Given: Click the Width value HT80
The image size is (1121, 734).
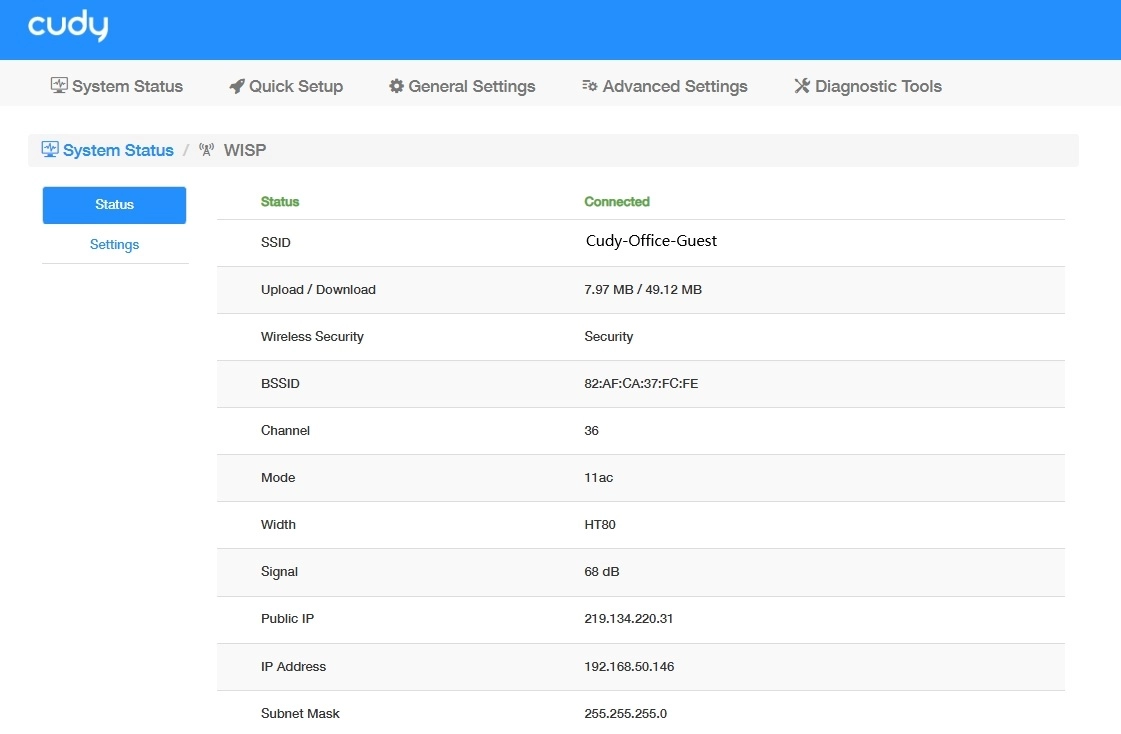Looking at the screenshot, I should 600,525.
